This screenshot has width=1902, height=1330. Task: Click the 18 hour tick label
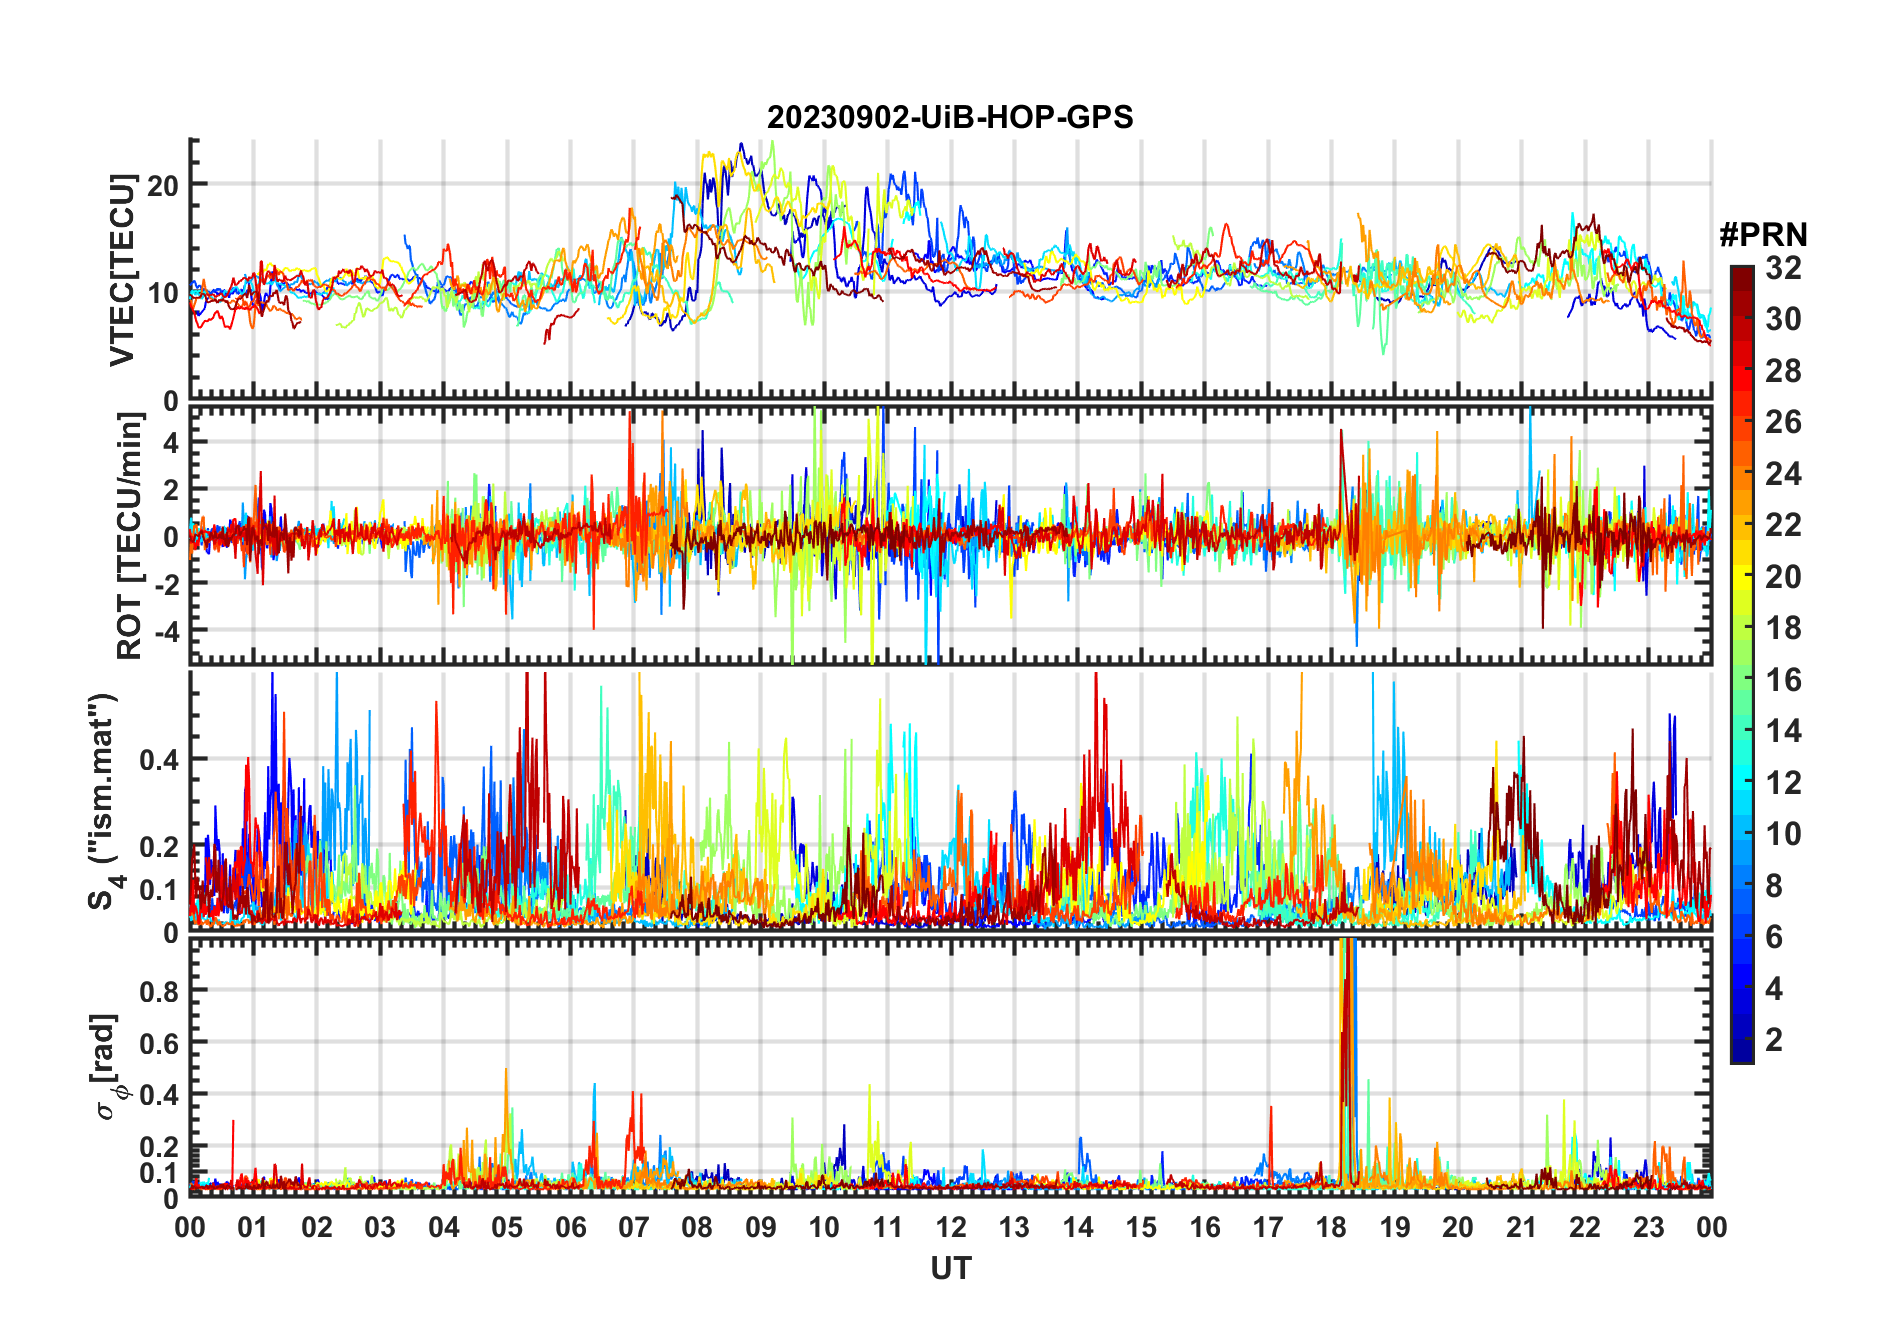pyautogui.click(x=1331, y=1227)
